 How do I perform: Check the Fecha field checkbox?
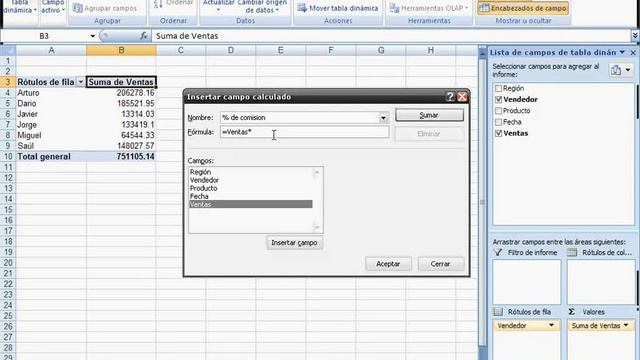pyautogui.click(x=498, y=122)
